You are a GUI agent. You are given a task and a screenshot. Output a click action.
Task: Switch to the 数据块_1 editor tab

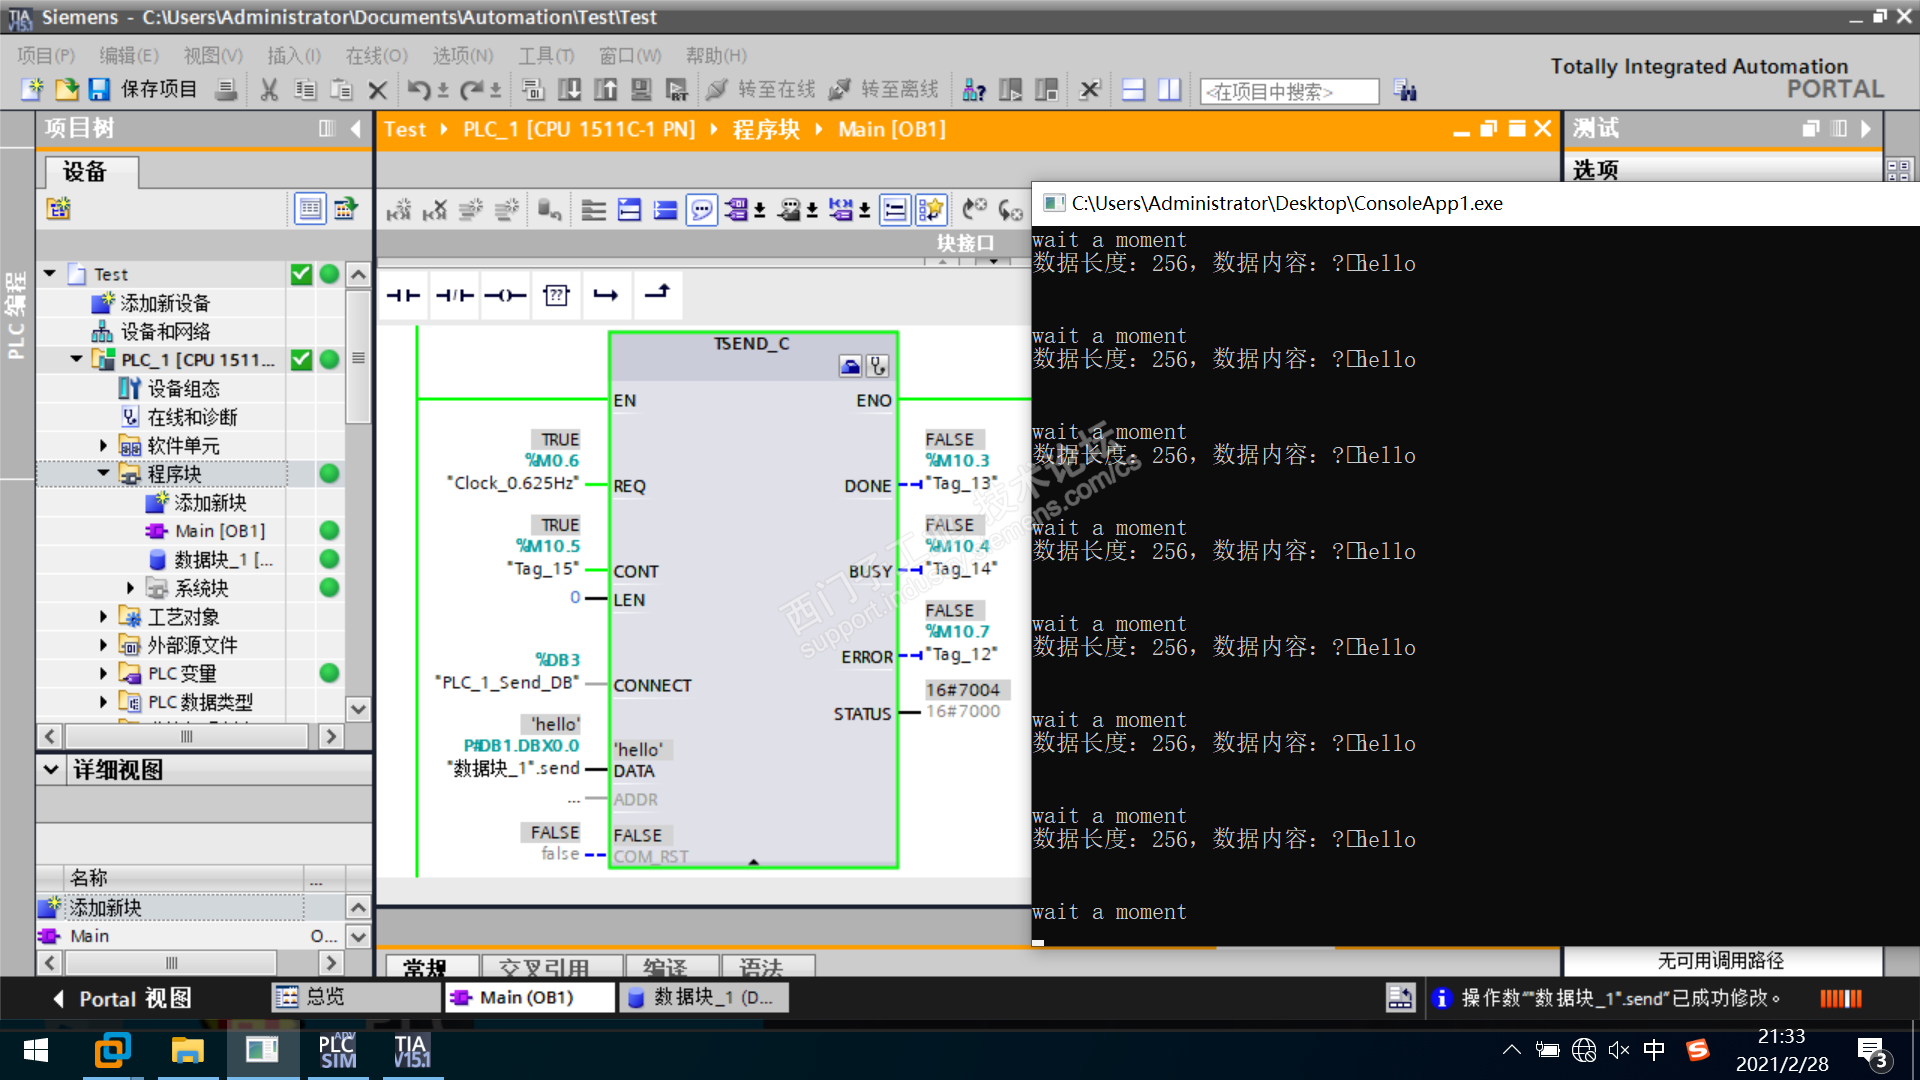[703, 997]
